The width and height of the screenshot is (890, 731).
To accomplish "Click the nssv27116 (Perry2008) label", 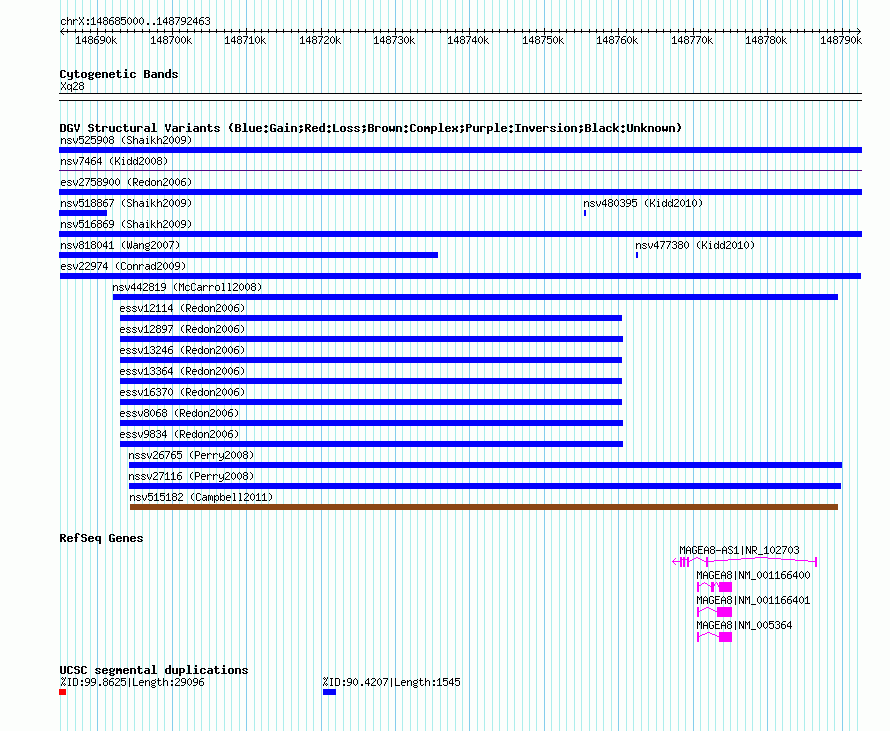I will click(191, 476).
